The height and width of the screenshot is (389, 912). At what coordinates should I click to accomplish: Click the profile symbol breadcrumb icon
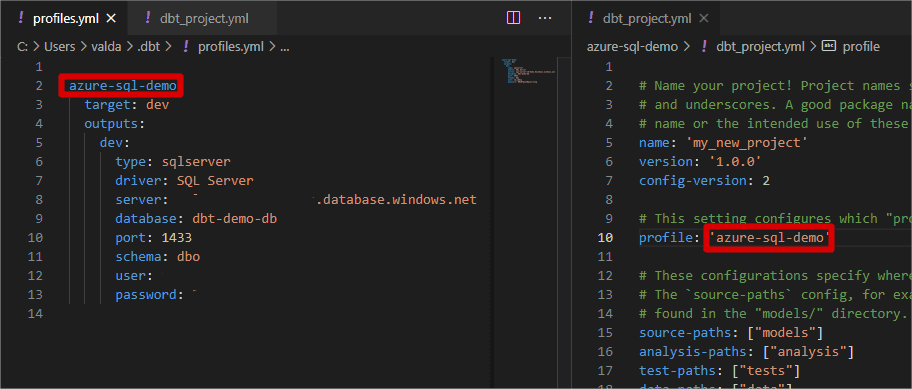829,47
